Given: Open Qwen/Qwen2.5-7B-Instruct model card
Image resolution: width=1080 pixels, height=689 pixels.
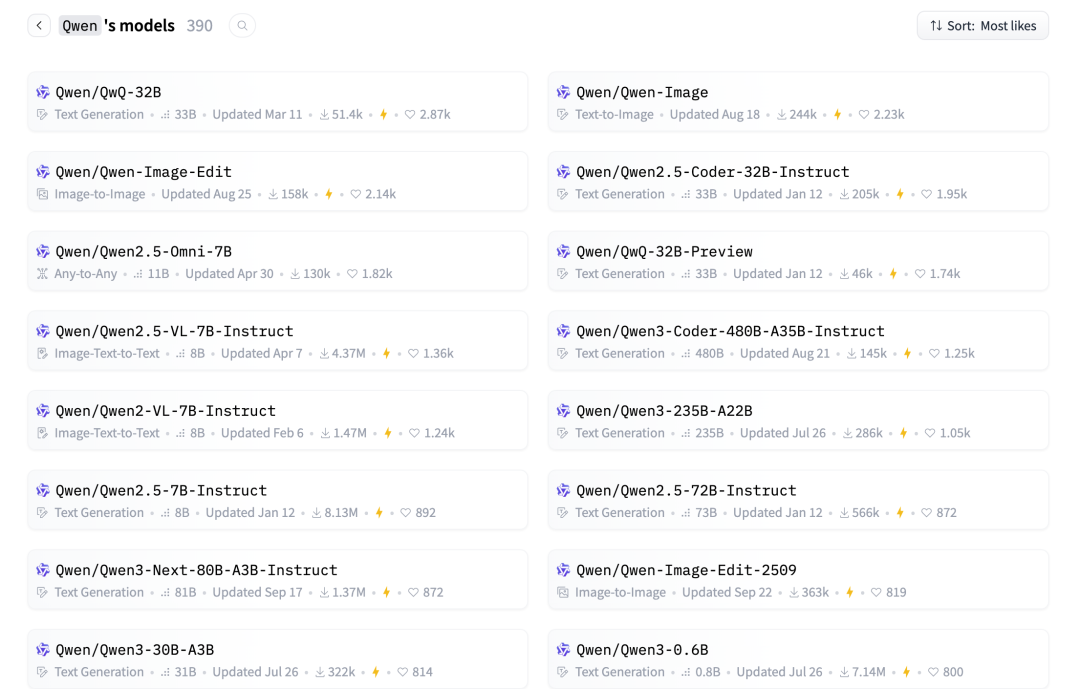Looking at the screenshot, I should coord(278,500).
